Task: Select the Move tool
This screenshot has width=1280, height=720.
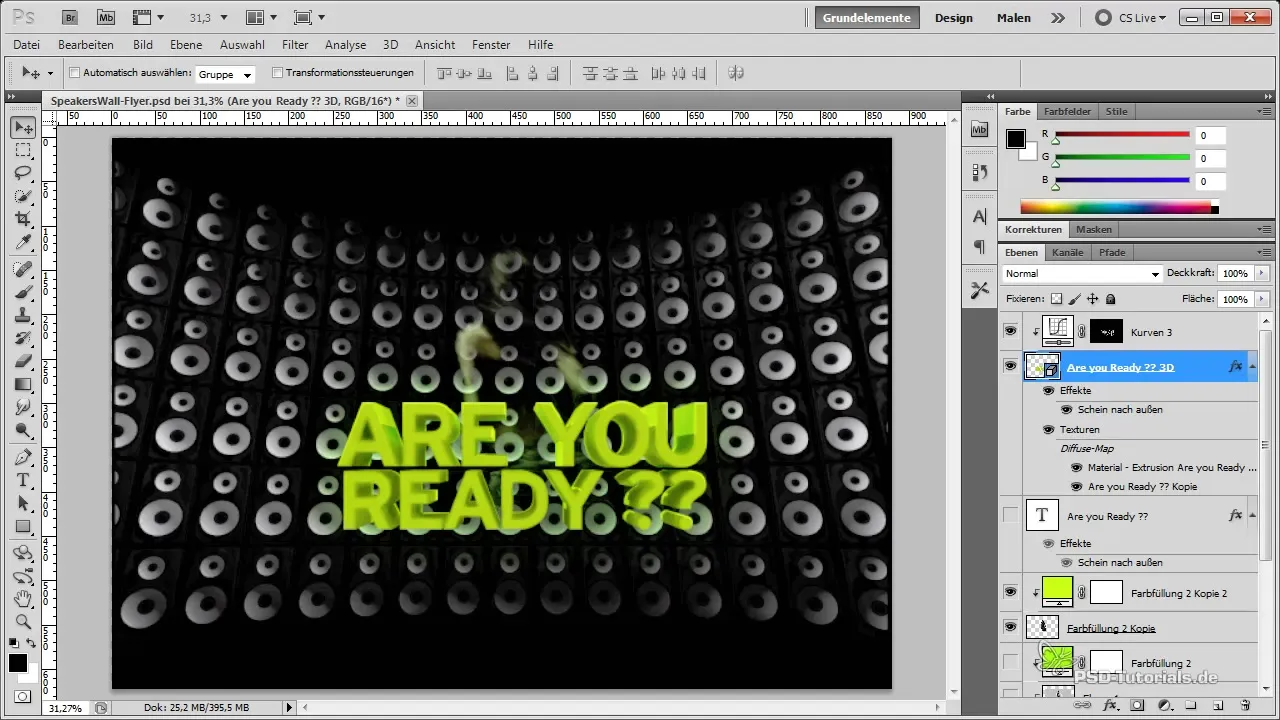Action: [23, 127]
